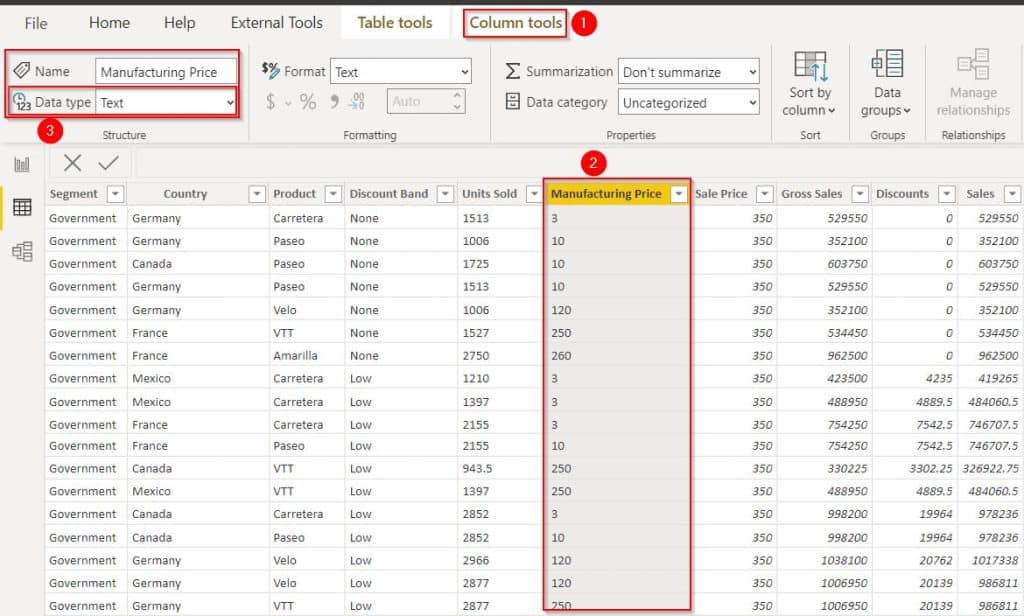Click the Manufacturing Price cell 260
1024x616 pixels.
(x=561, y=356)
